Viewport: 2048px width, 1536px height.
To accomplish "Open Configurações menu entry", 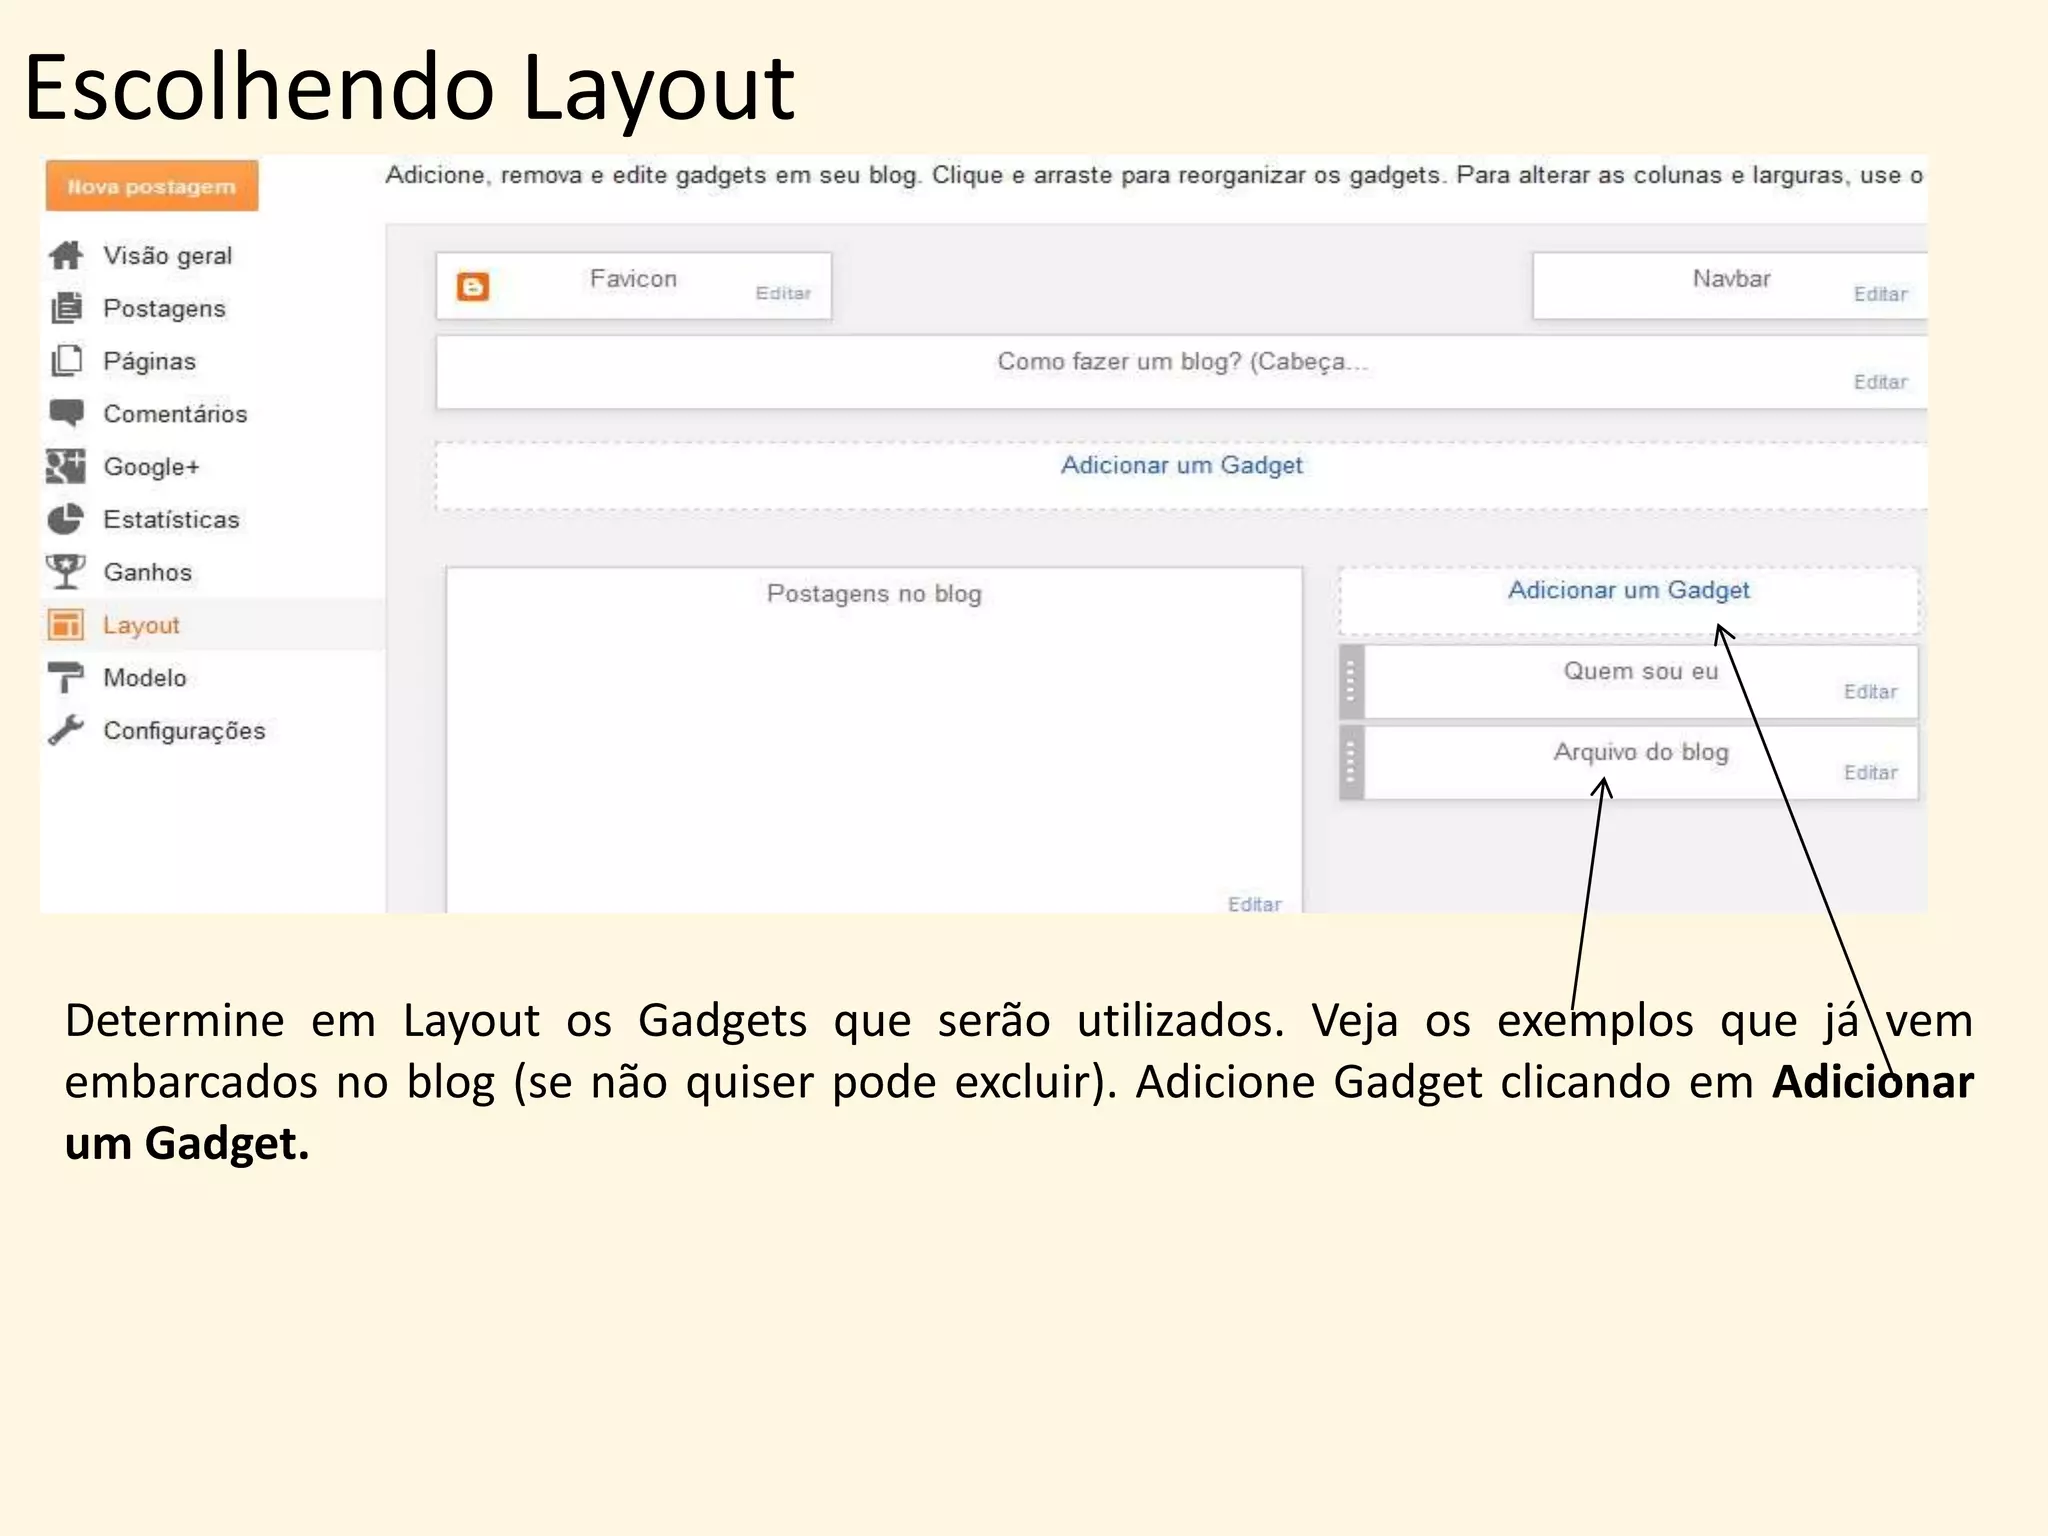I will click(x=185, y=731).
